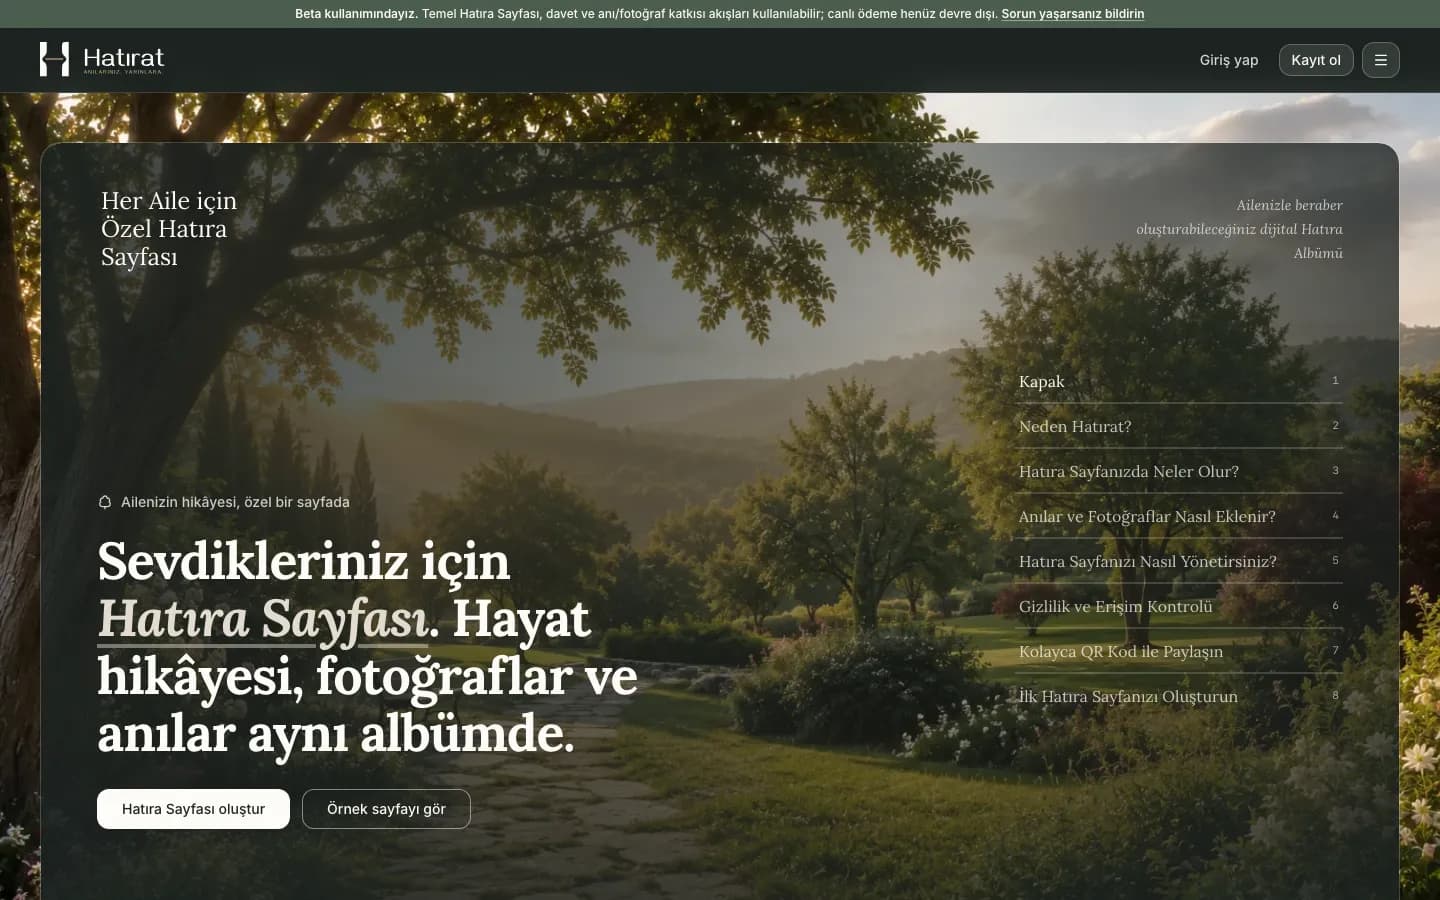Go to the Neden Hatırat? section

tap(1178, 426)
